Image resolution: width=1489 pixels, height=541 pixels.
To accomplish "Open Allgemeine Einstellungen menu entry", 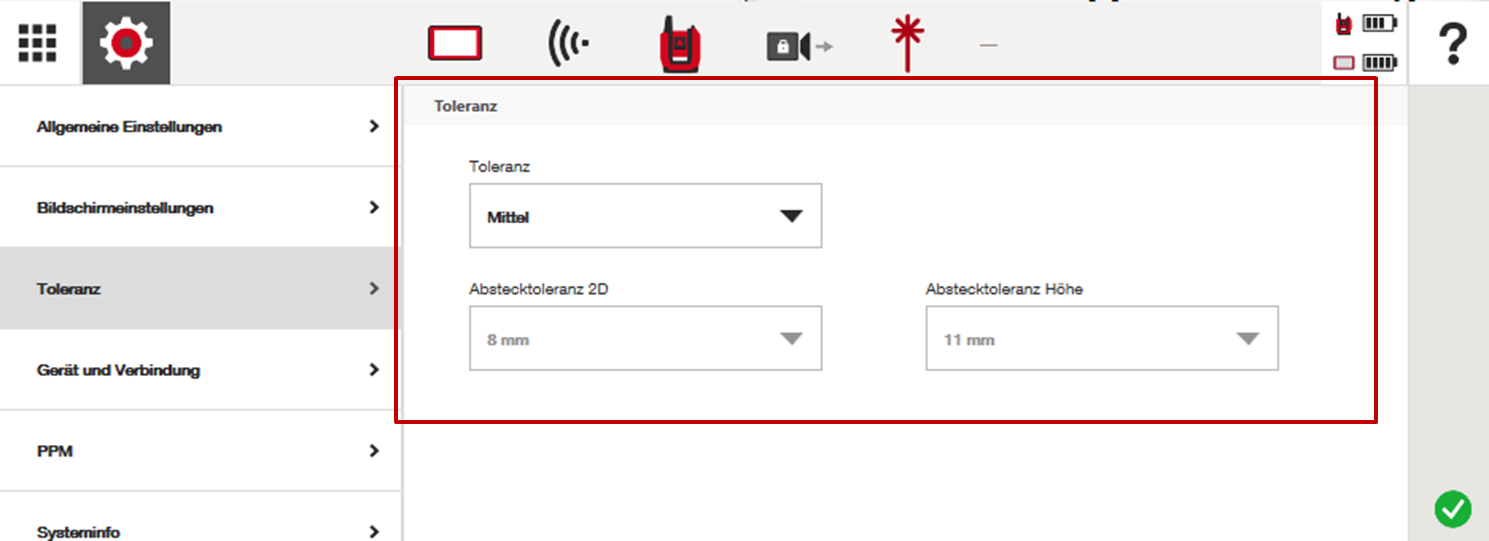I will pos(200,127).
